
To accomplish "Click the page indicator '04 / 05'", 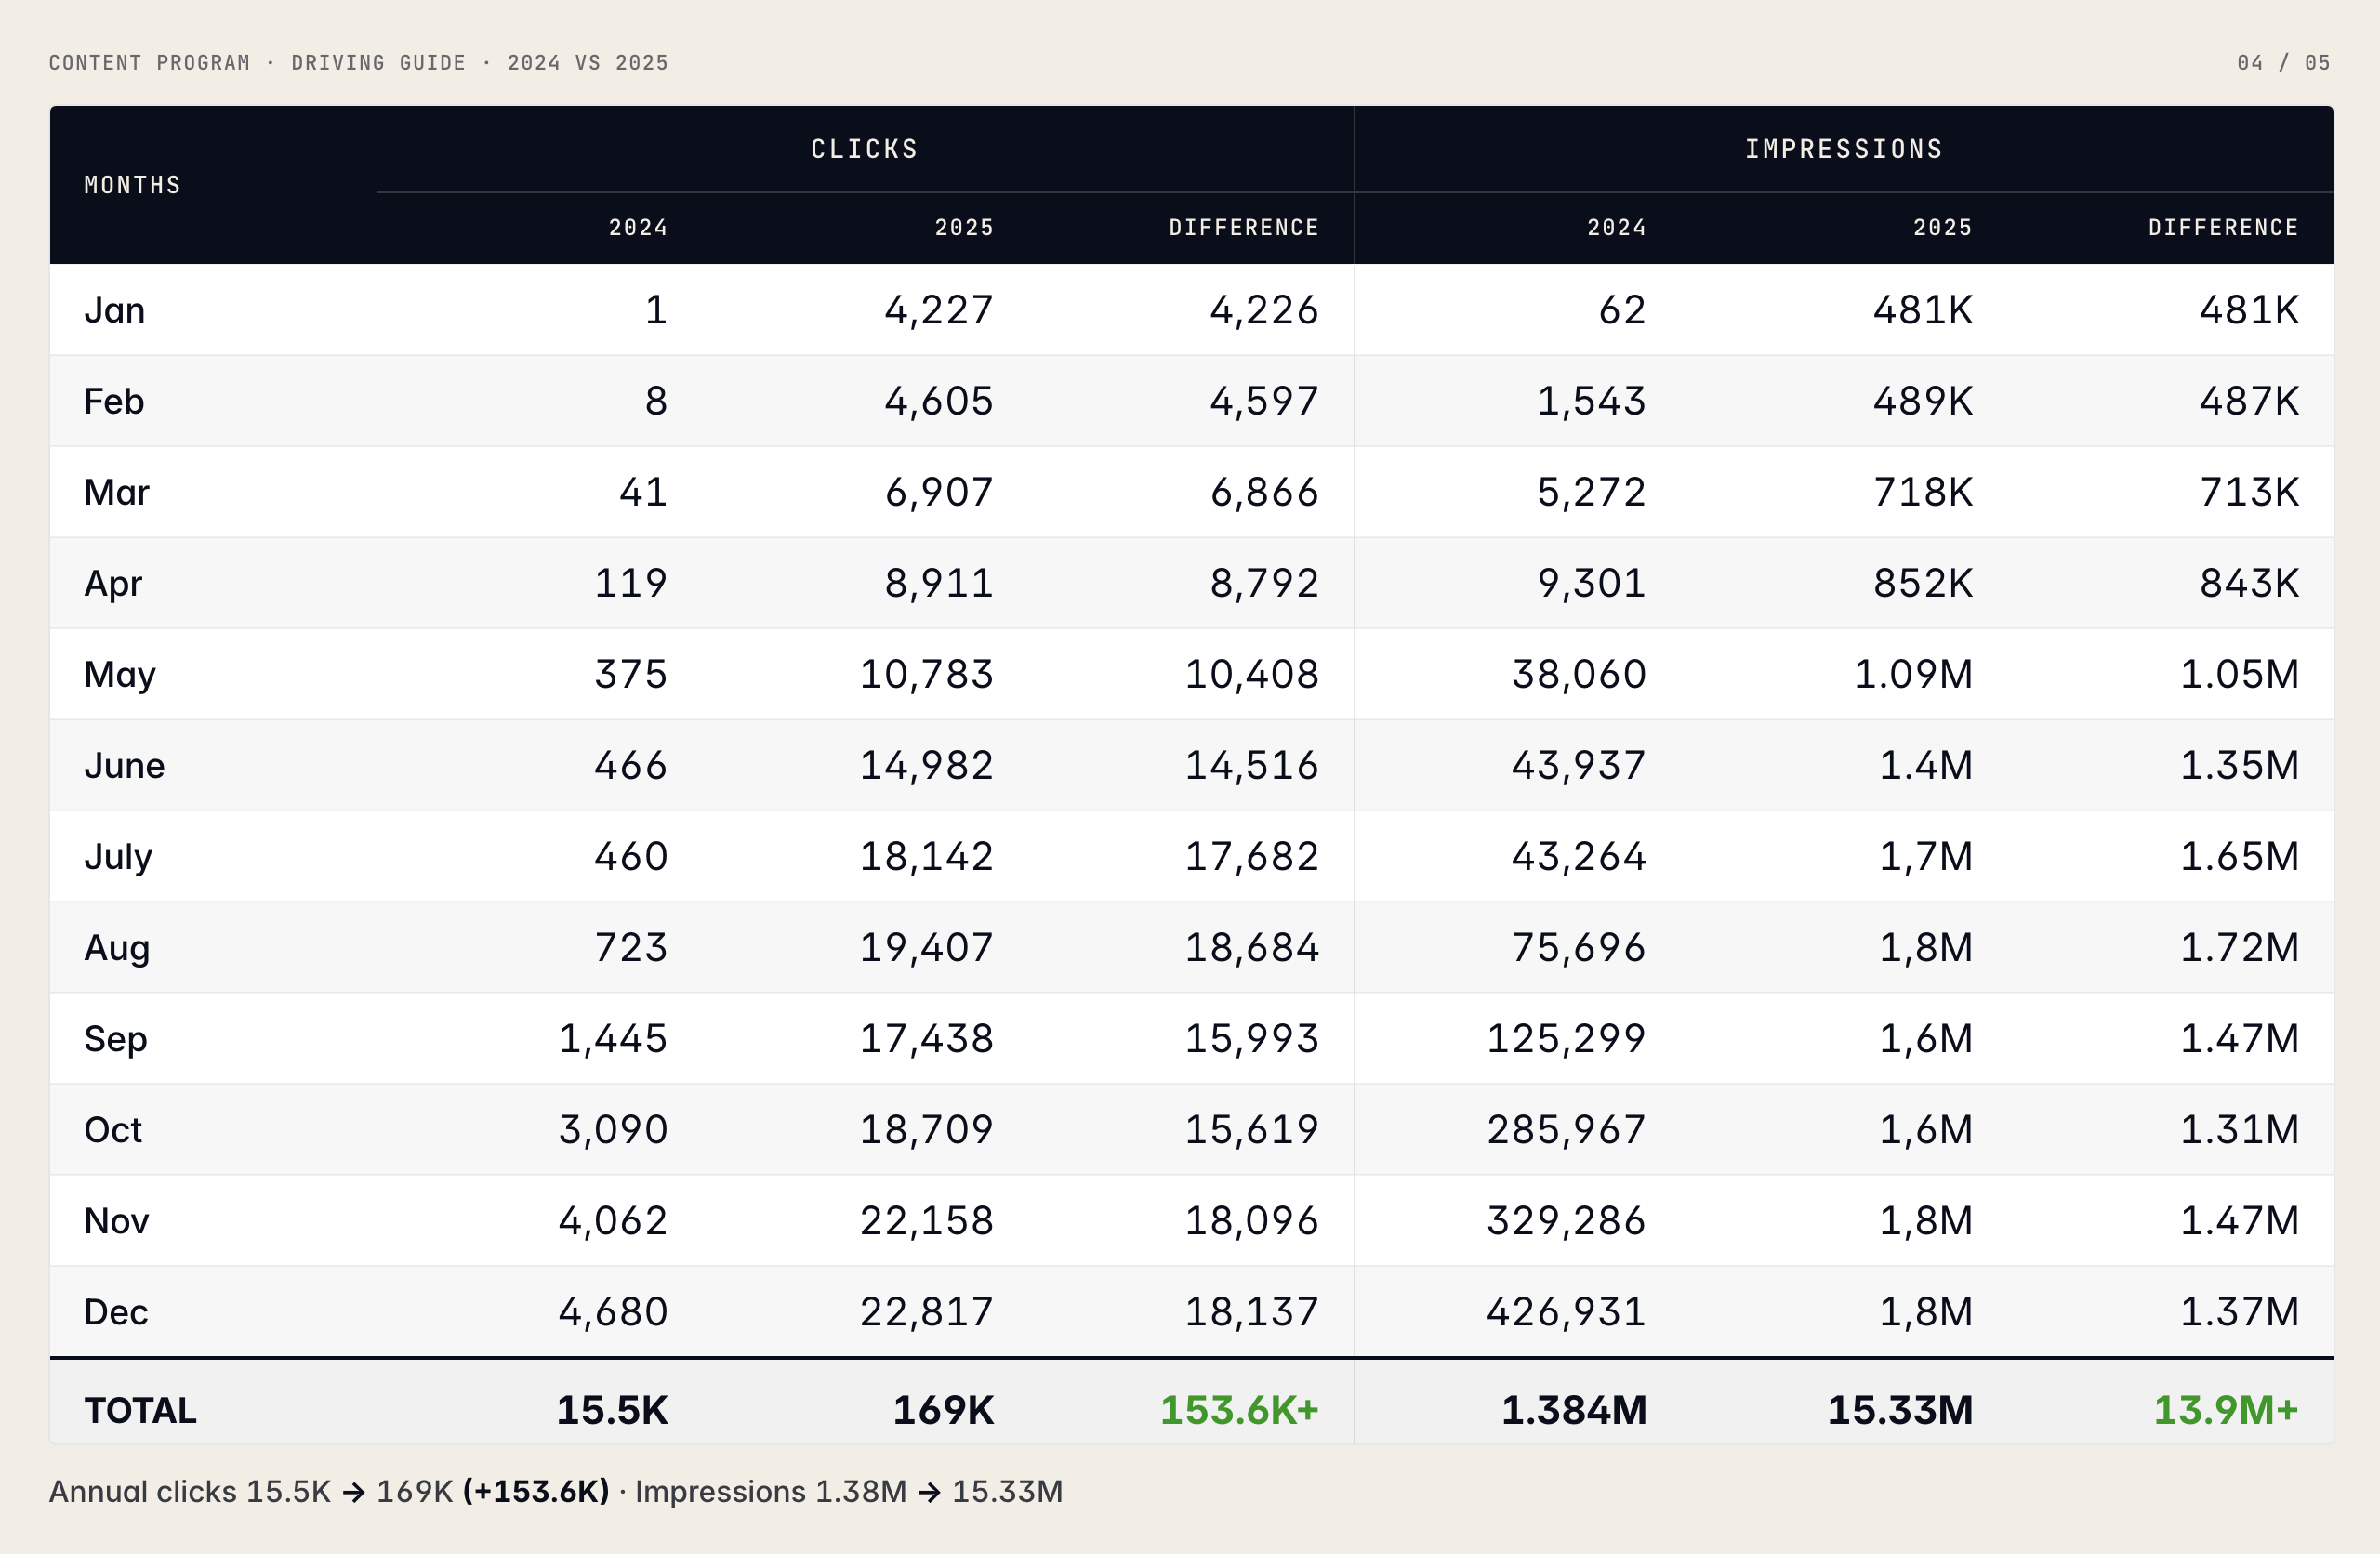I will (2284, 63).
